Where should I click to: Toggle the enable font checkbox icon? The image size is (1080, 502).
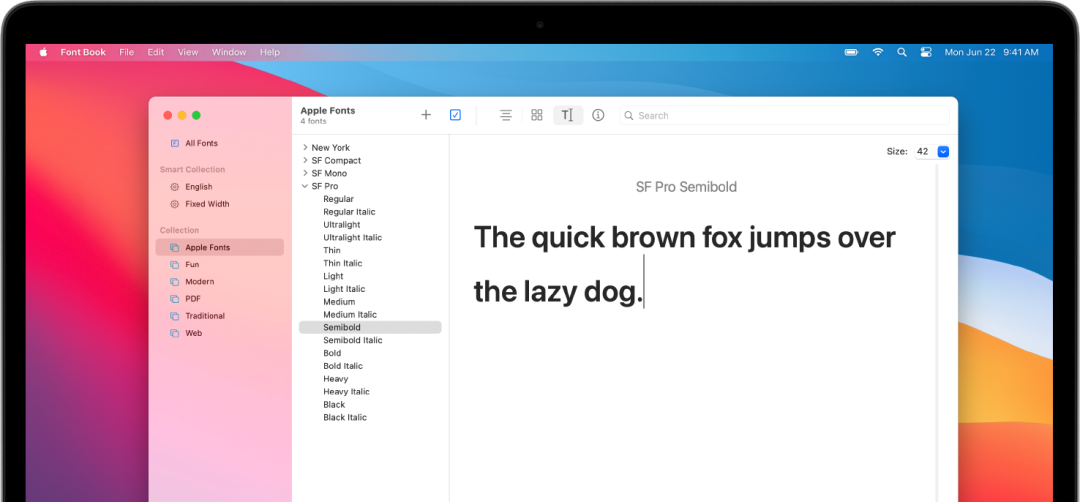click(x=455, y=115)
